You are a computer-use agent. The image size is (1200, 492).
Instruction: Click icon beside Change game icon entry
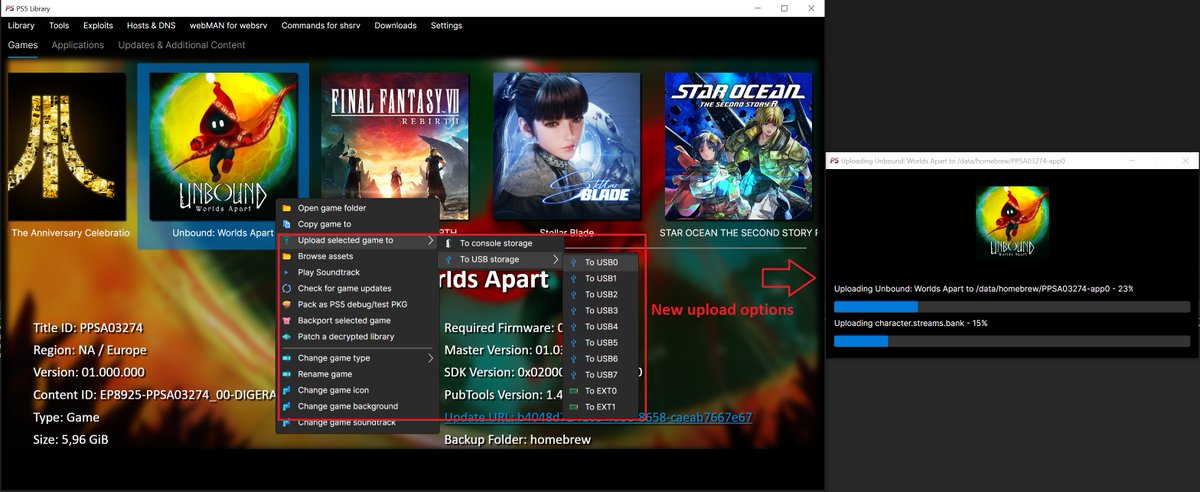[x=287, y=390]
